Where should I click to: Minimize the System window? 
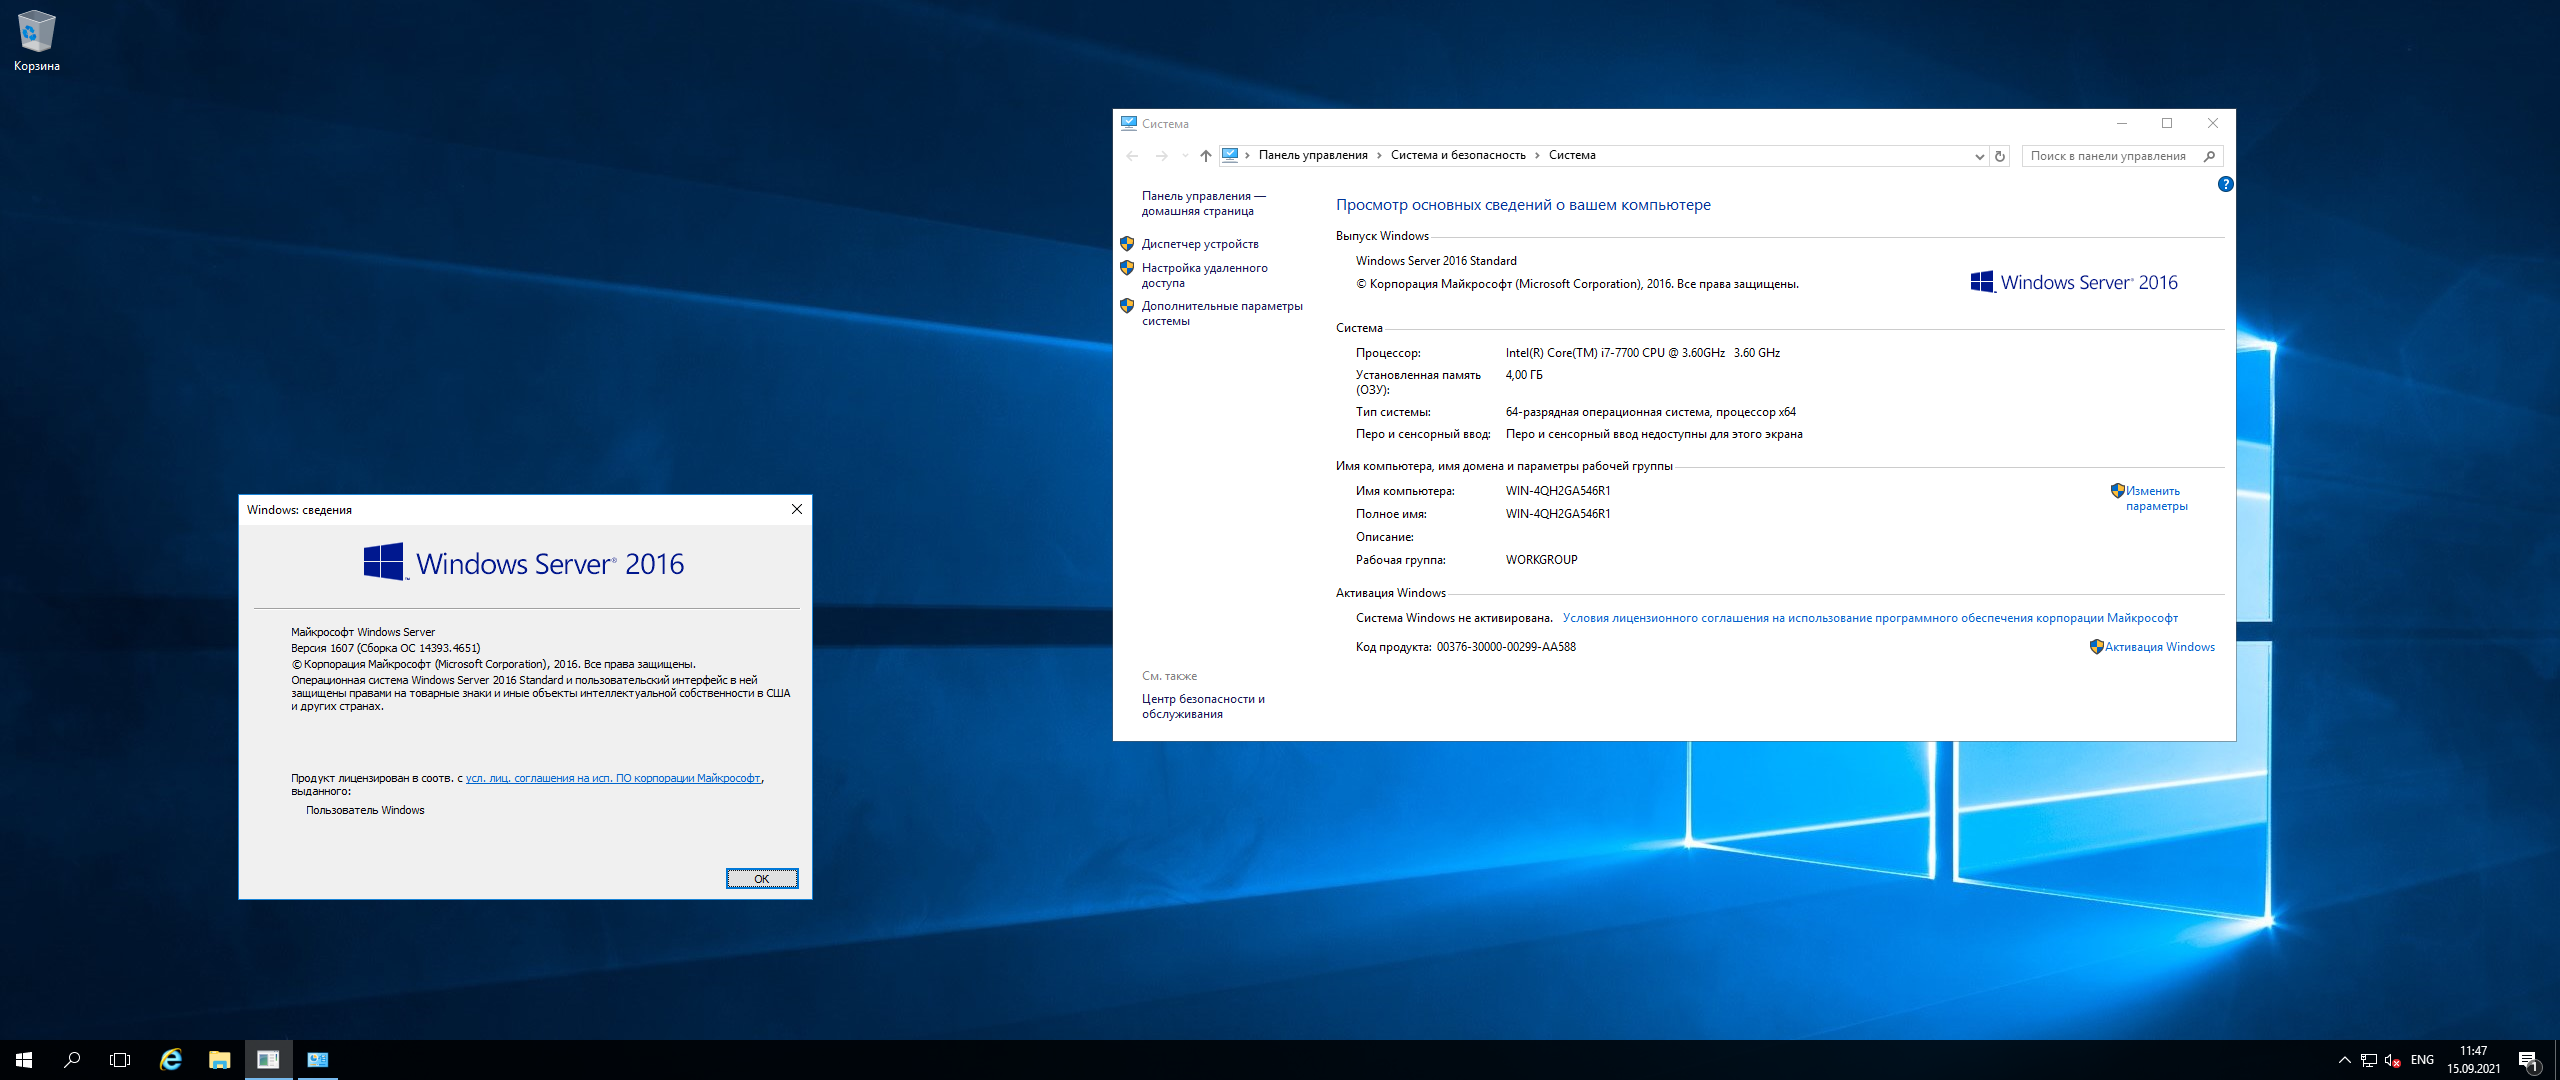click(x=2121, y=124)
